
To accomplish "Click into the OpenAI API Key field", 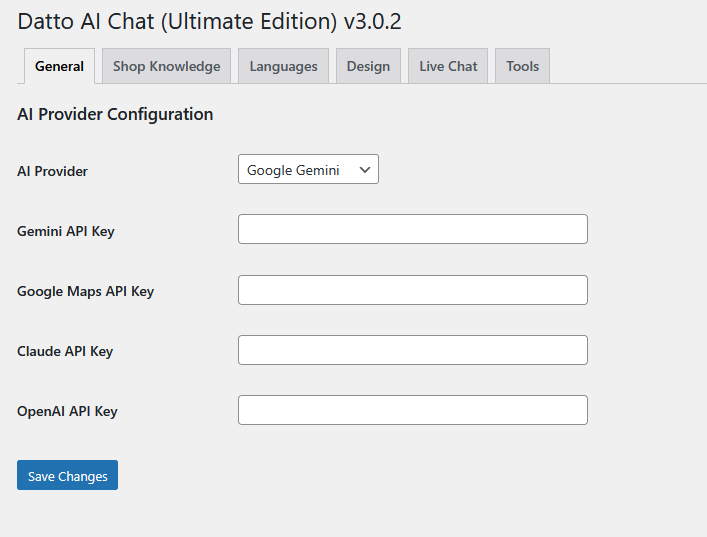I will pyautogui.click(x=412, y=410).
